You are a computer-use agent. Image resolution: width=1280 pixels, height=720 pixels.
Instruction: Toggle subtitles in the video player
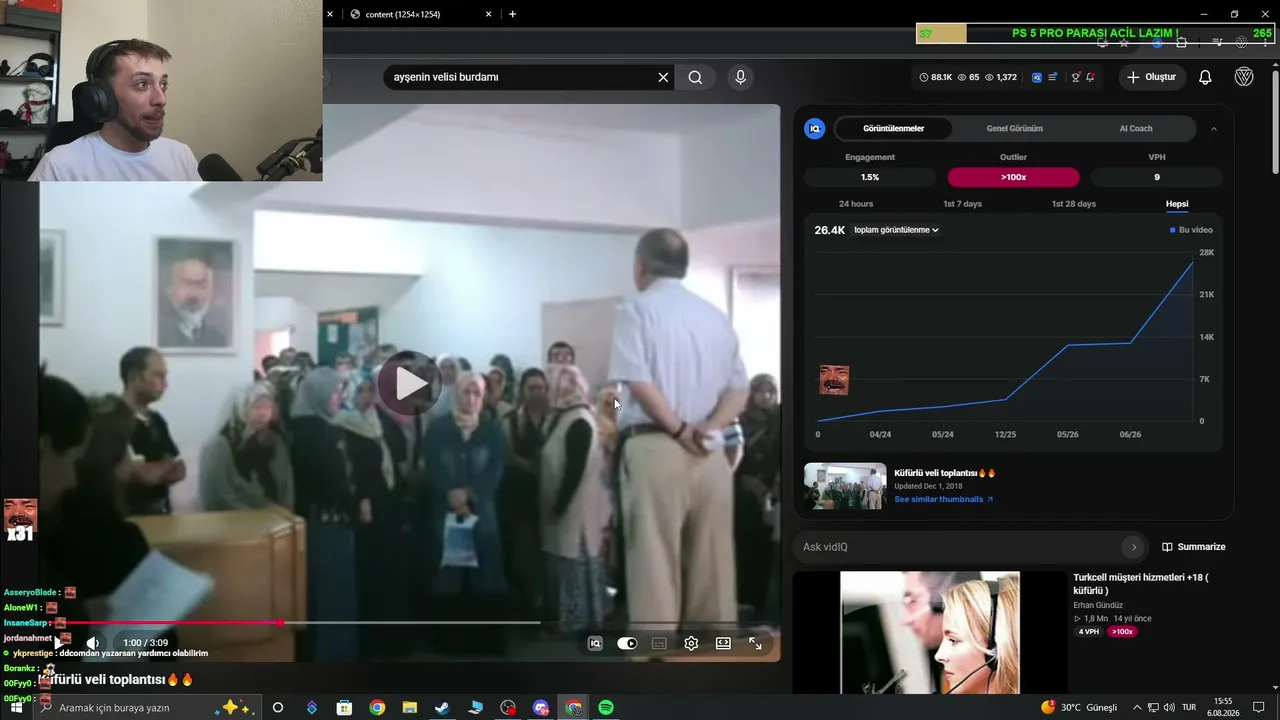tap(659, 643)
